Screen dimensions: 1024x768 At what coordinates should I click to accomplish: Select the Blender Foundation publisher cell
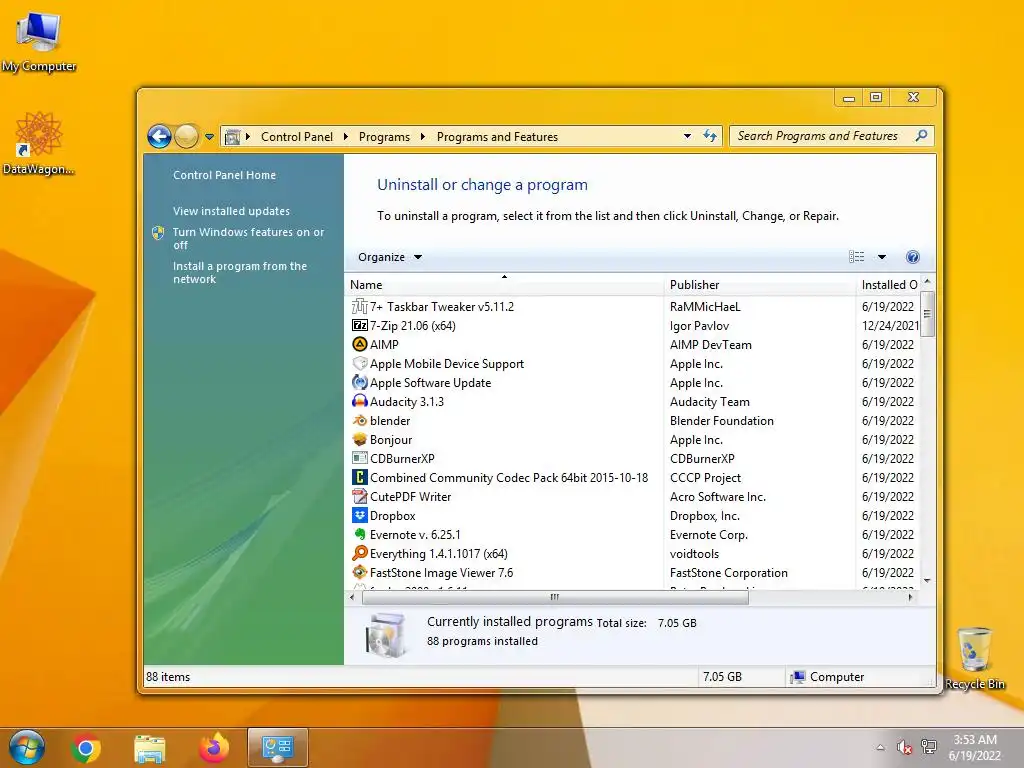pyautogui.click(x=722, y=421)
